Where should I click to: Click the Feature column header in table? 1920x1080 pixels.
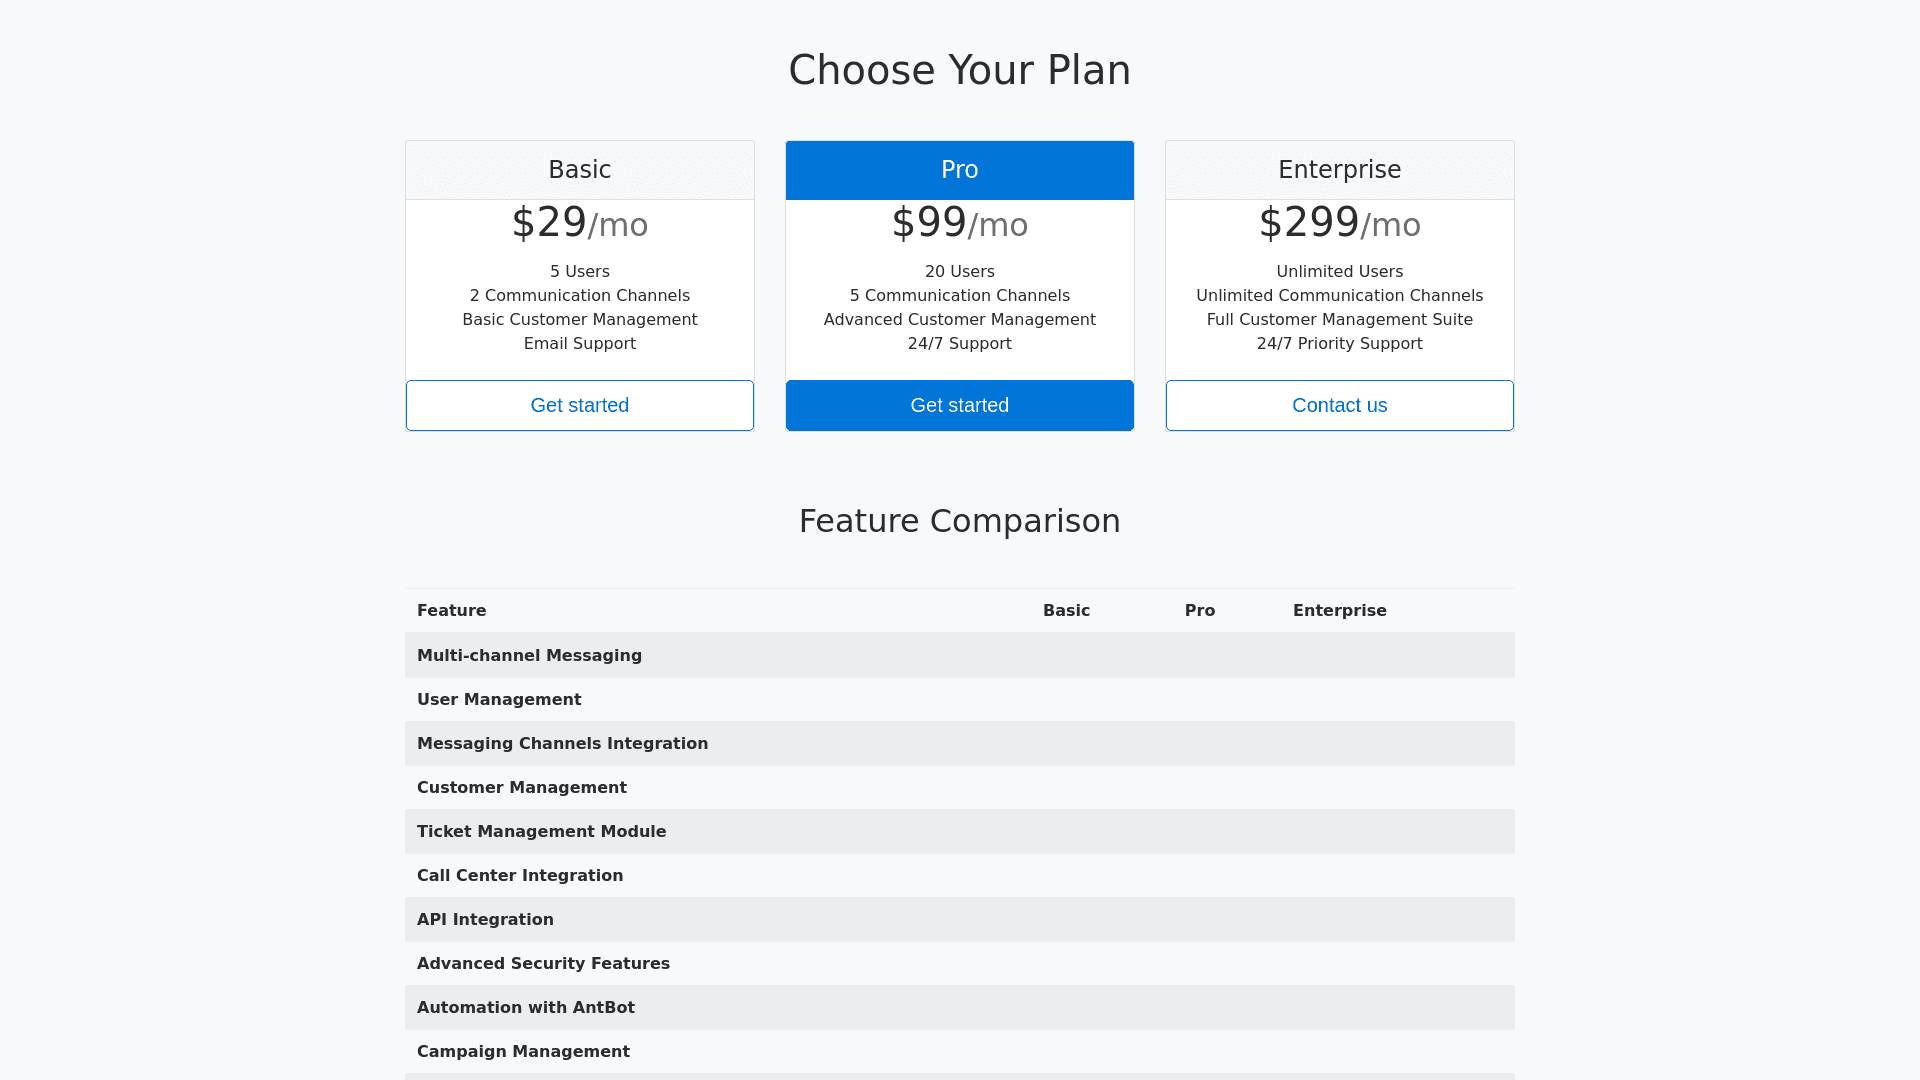(x=452, y=611)
